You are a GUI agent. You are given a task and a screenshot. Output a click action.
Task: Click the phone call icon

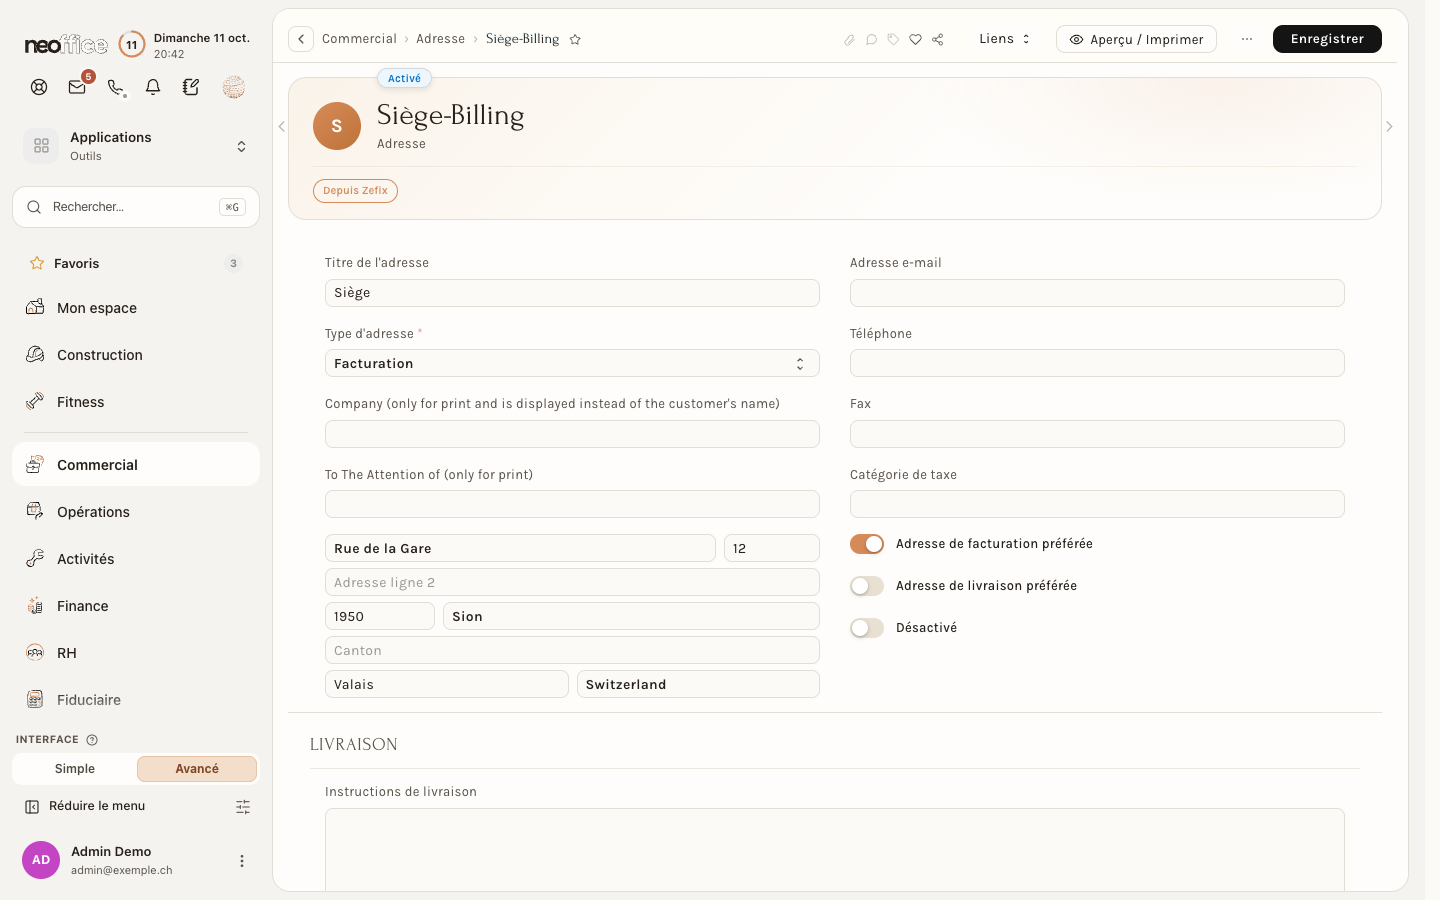(116, 87)
